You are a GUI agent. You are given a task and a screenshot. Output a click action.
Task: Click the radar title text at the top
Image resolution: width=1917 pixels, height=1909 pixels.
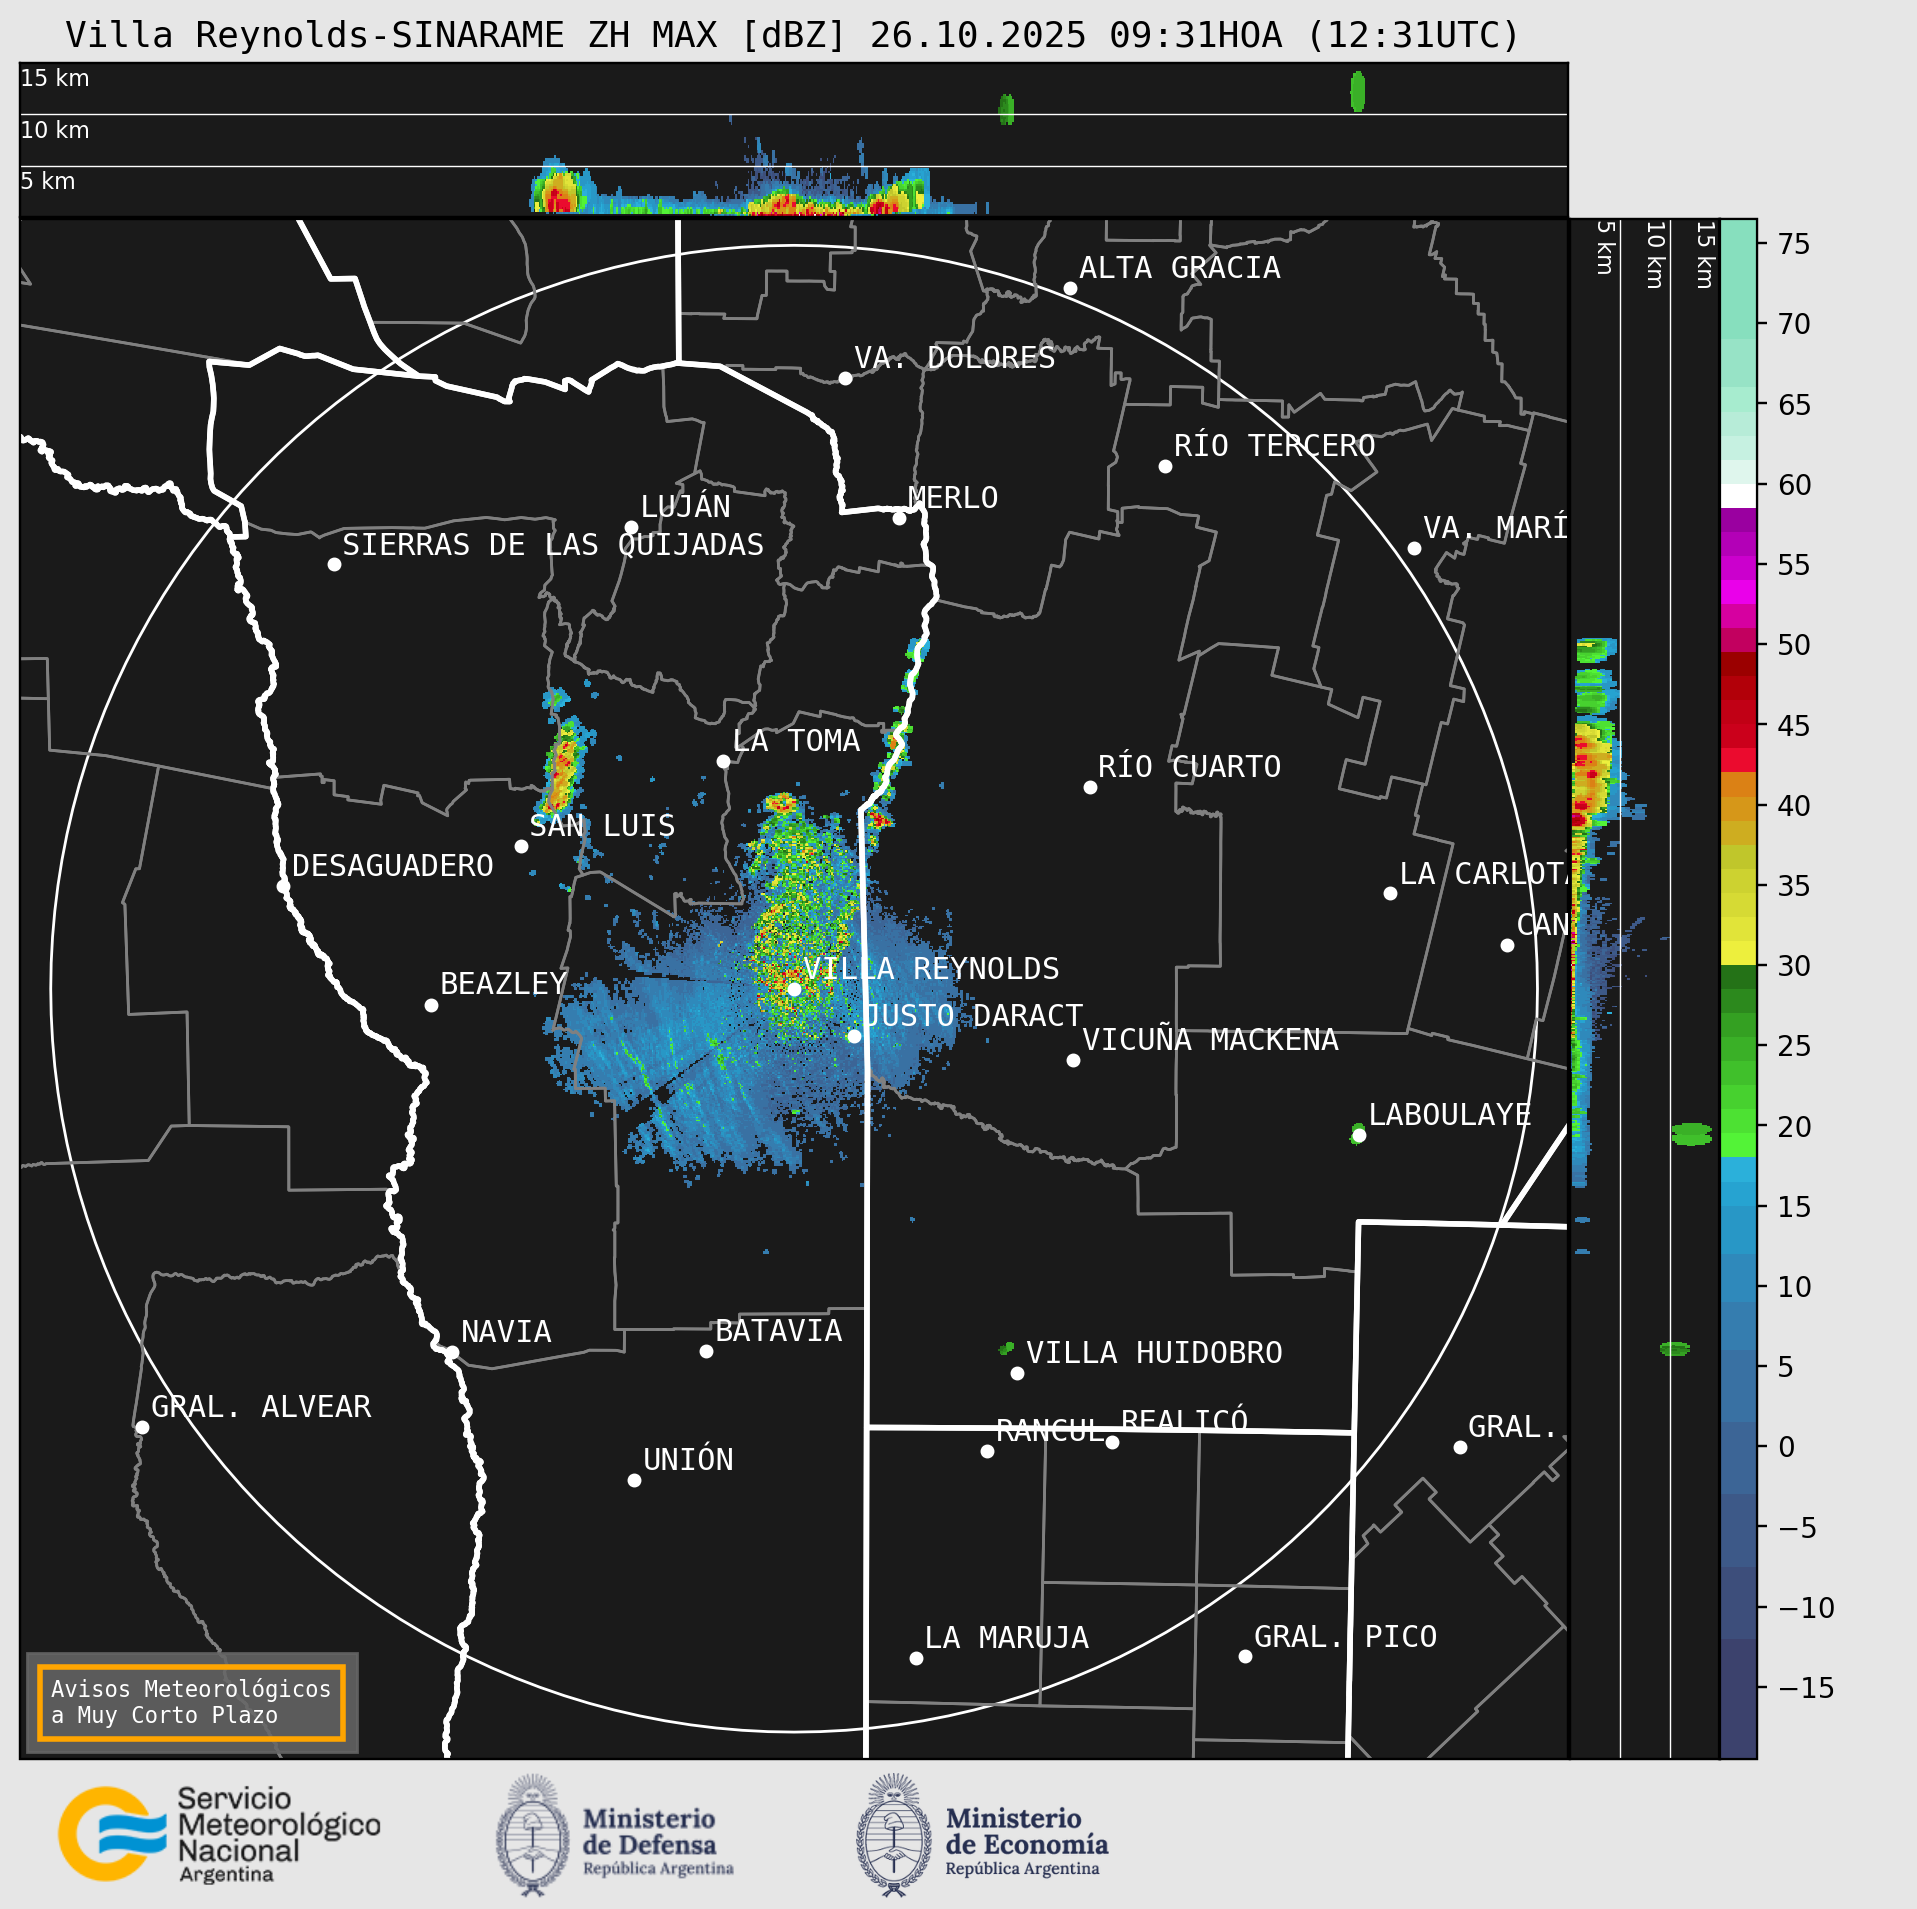793,35
